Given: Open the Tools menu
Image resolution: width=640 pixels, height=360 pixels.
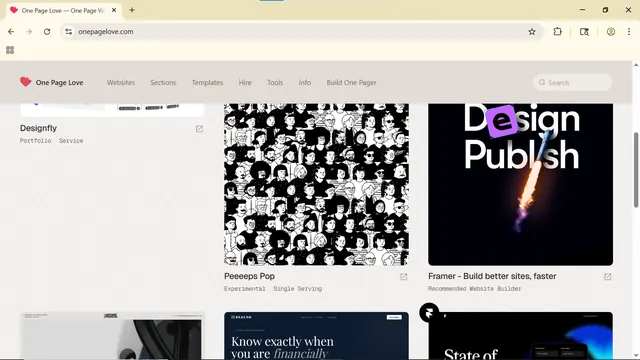Looking at the screenshot, I should 275,82.
